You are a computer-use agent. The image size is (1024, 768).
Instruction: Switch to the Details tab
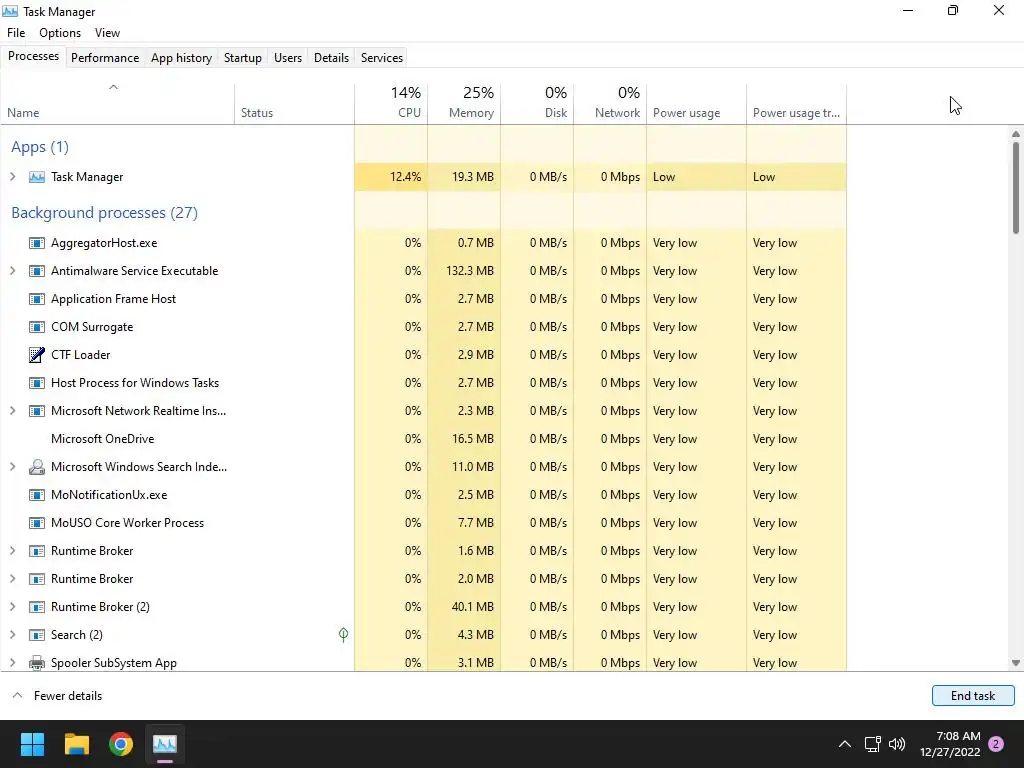331,57
